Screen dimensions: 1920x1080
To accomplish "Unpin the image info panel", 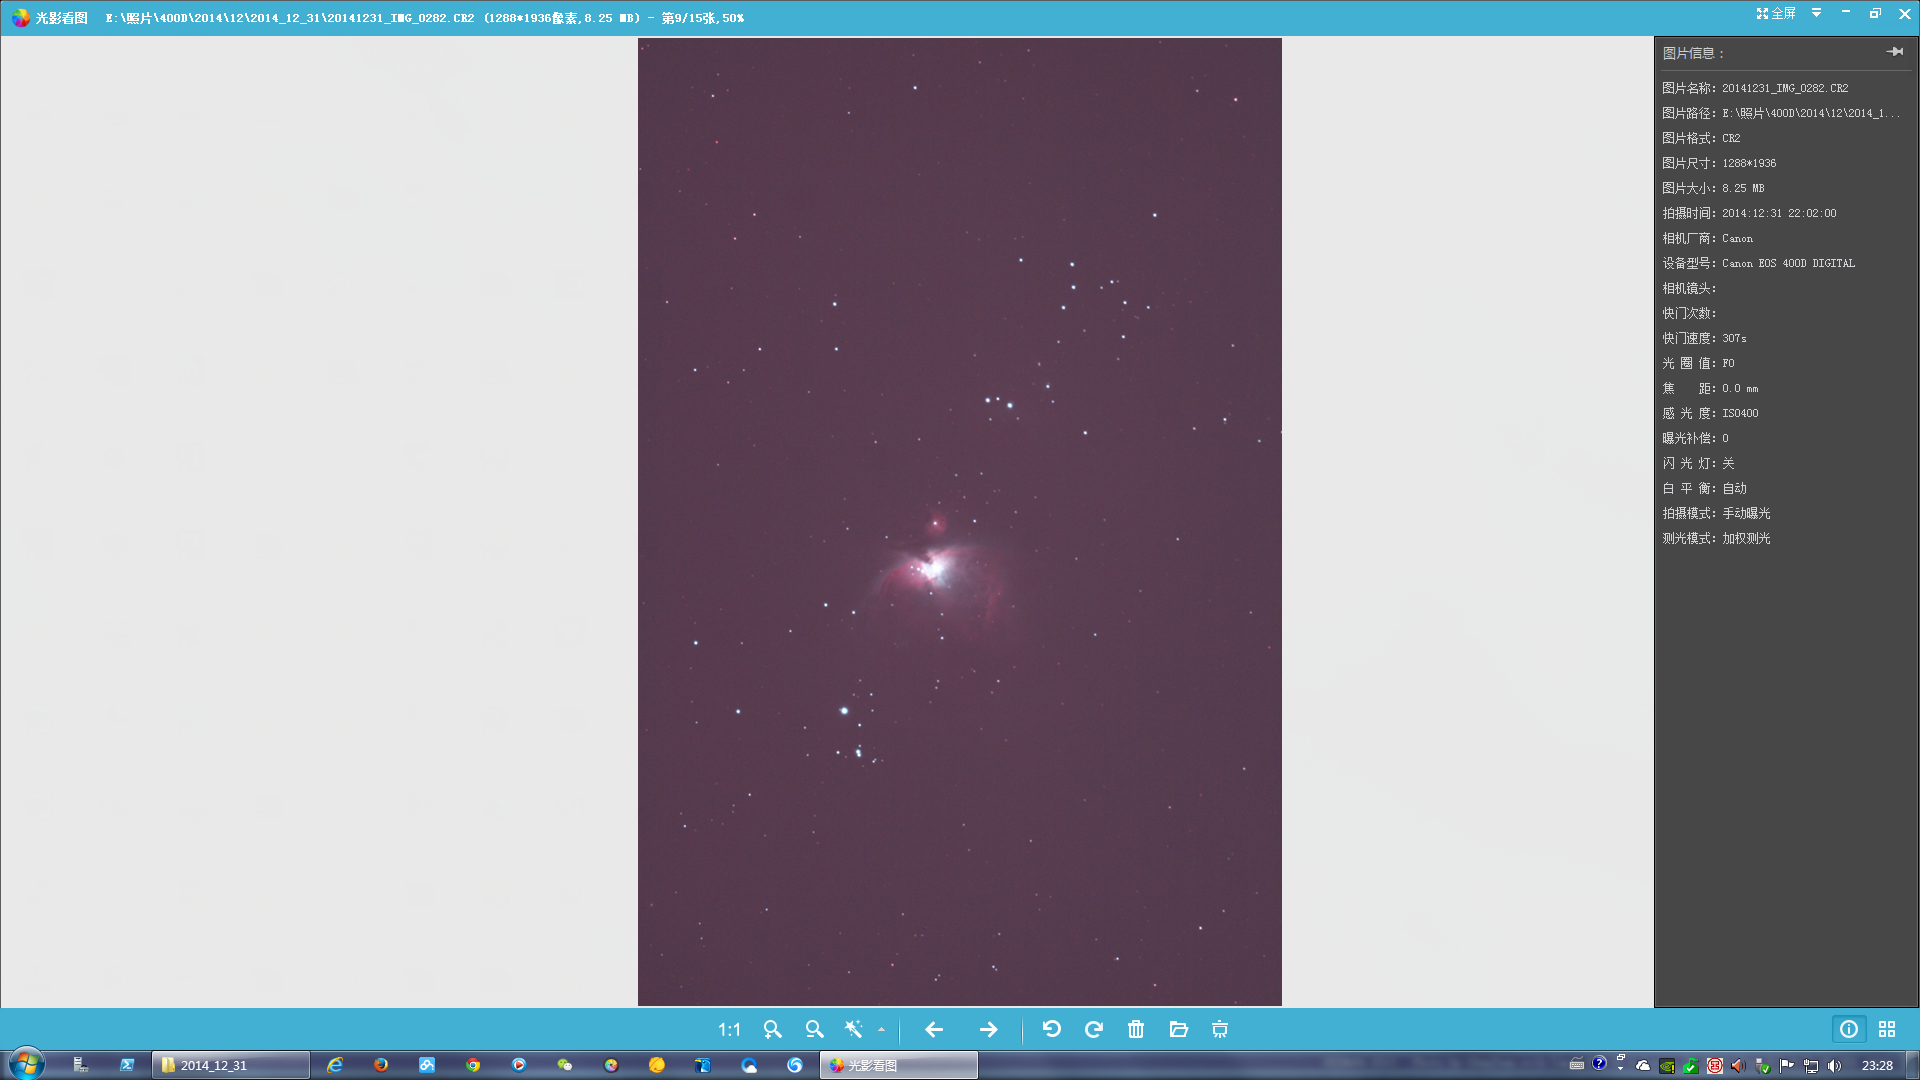I will coord(1894,52).
